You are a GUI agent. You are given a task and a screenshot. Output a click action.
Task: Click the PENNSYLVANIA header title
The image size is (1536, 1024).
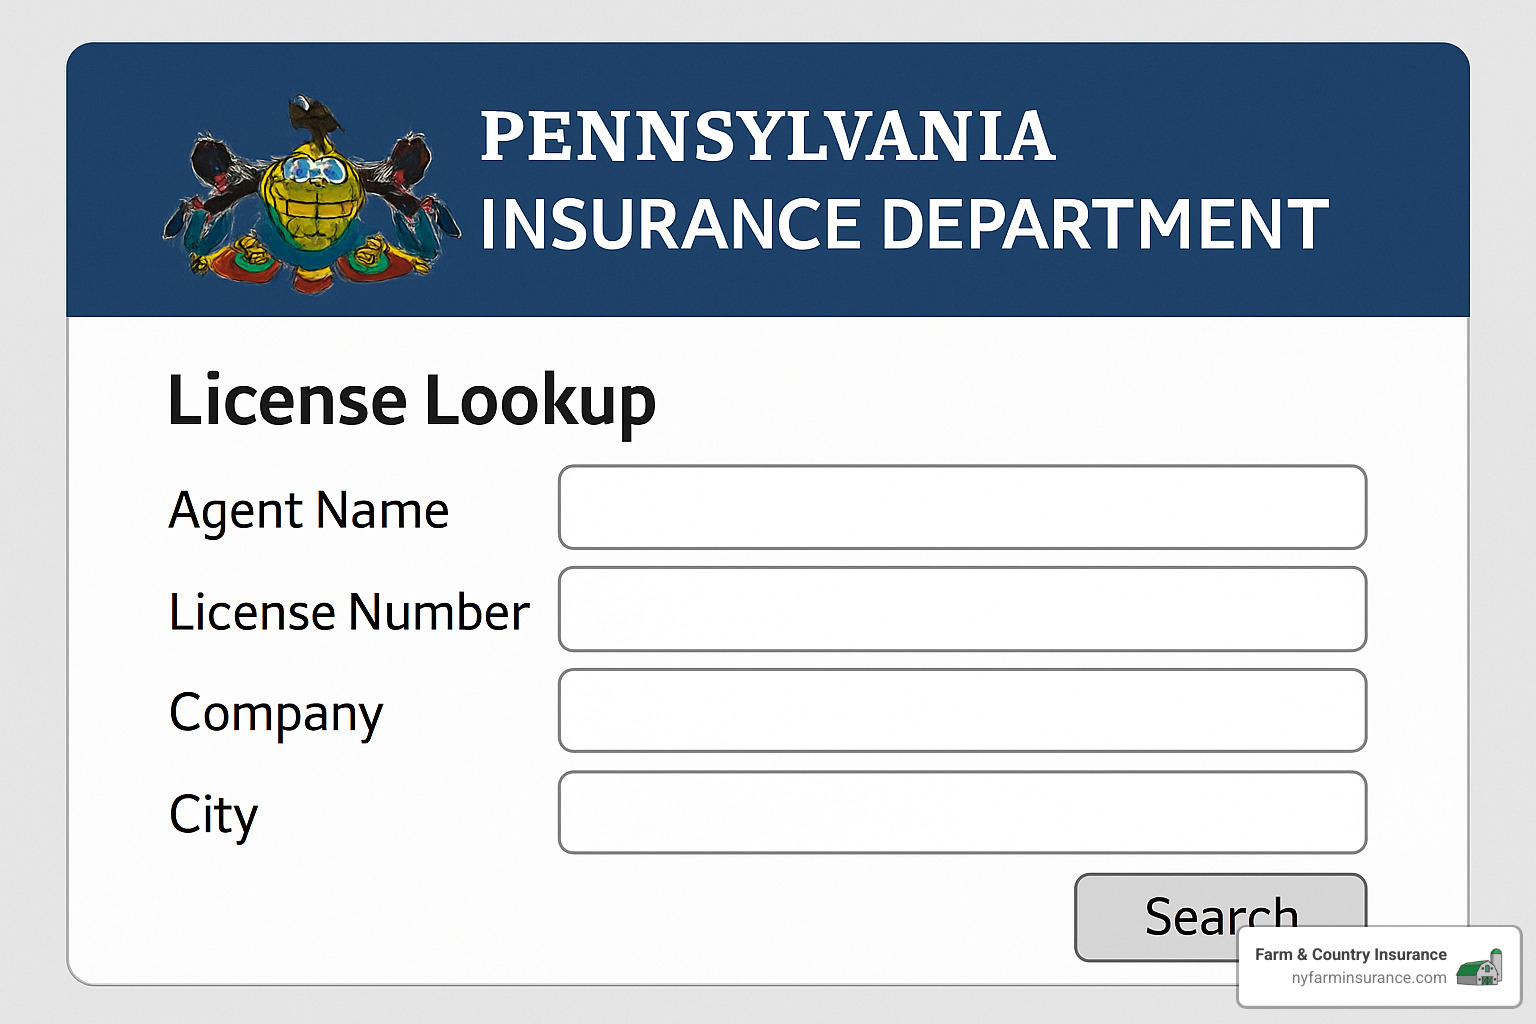pyautogui.click(x=767, y=136)
